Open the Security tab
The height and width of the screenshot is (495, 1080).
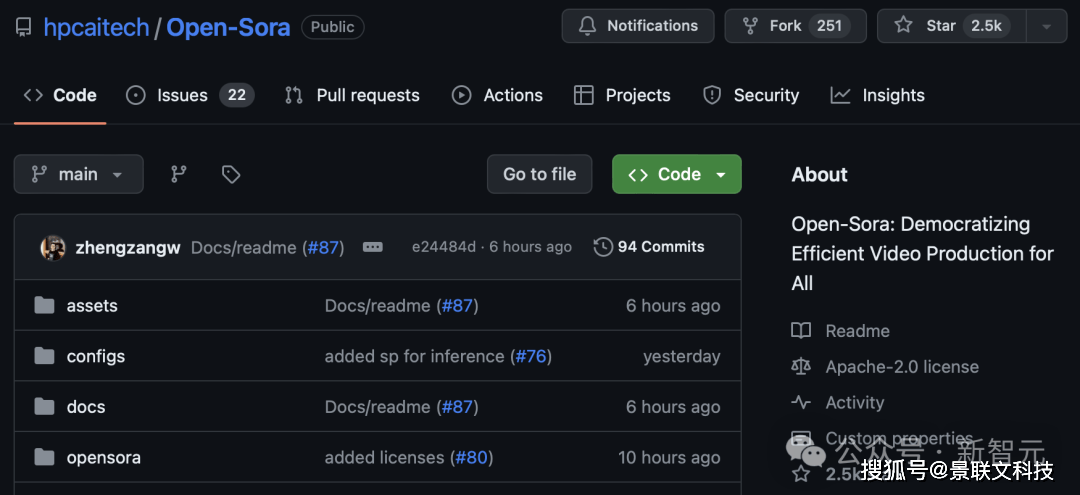pos(750,95)
